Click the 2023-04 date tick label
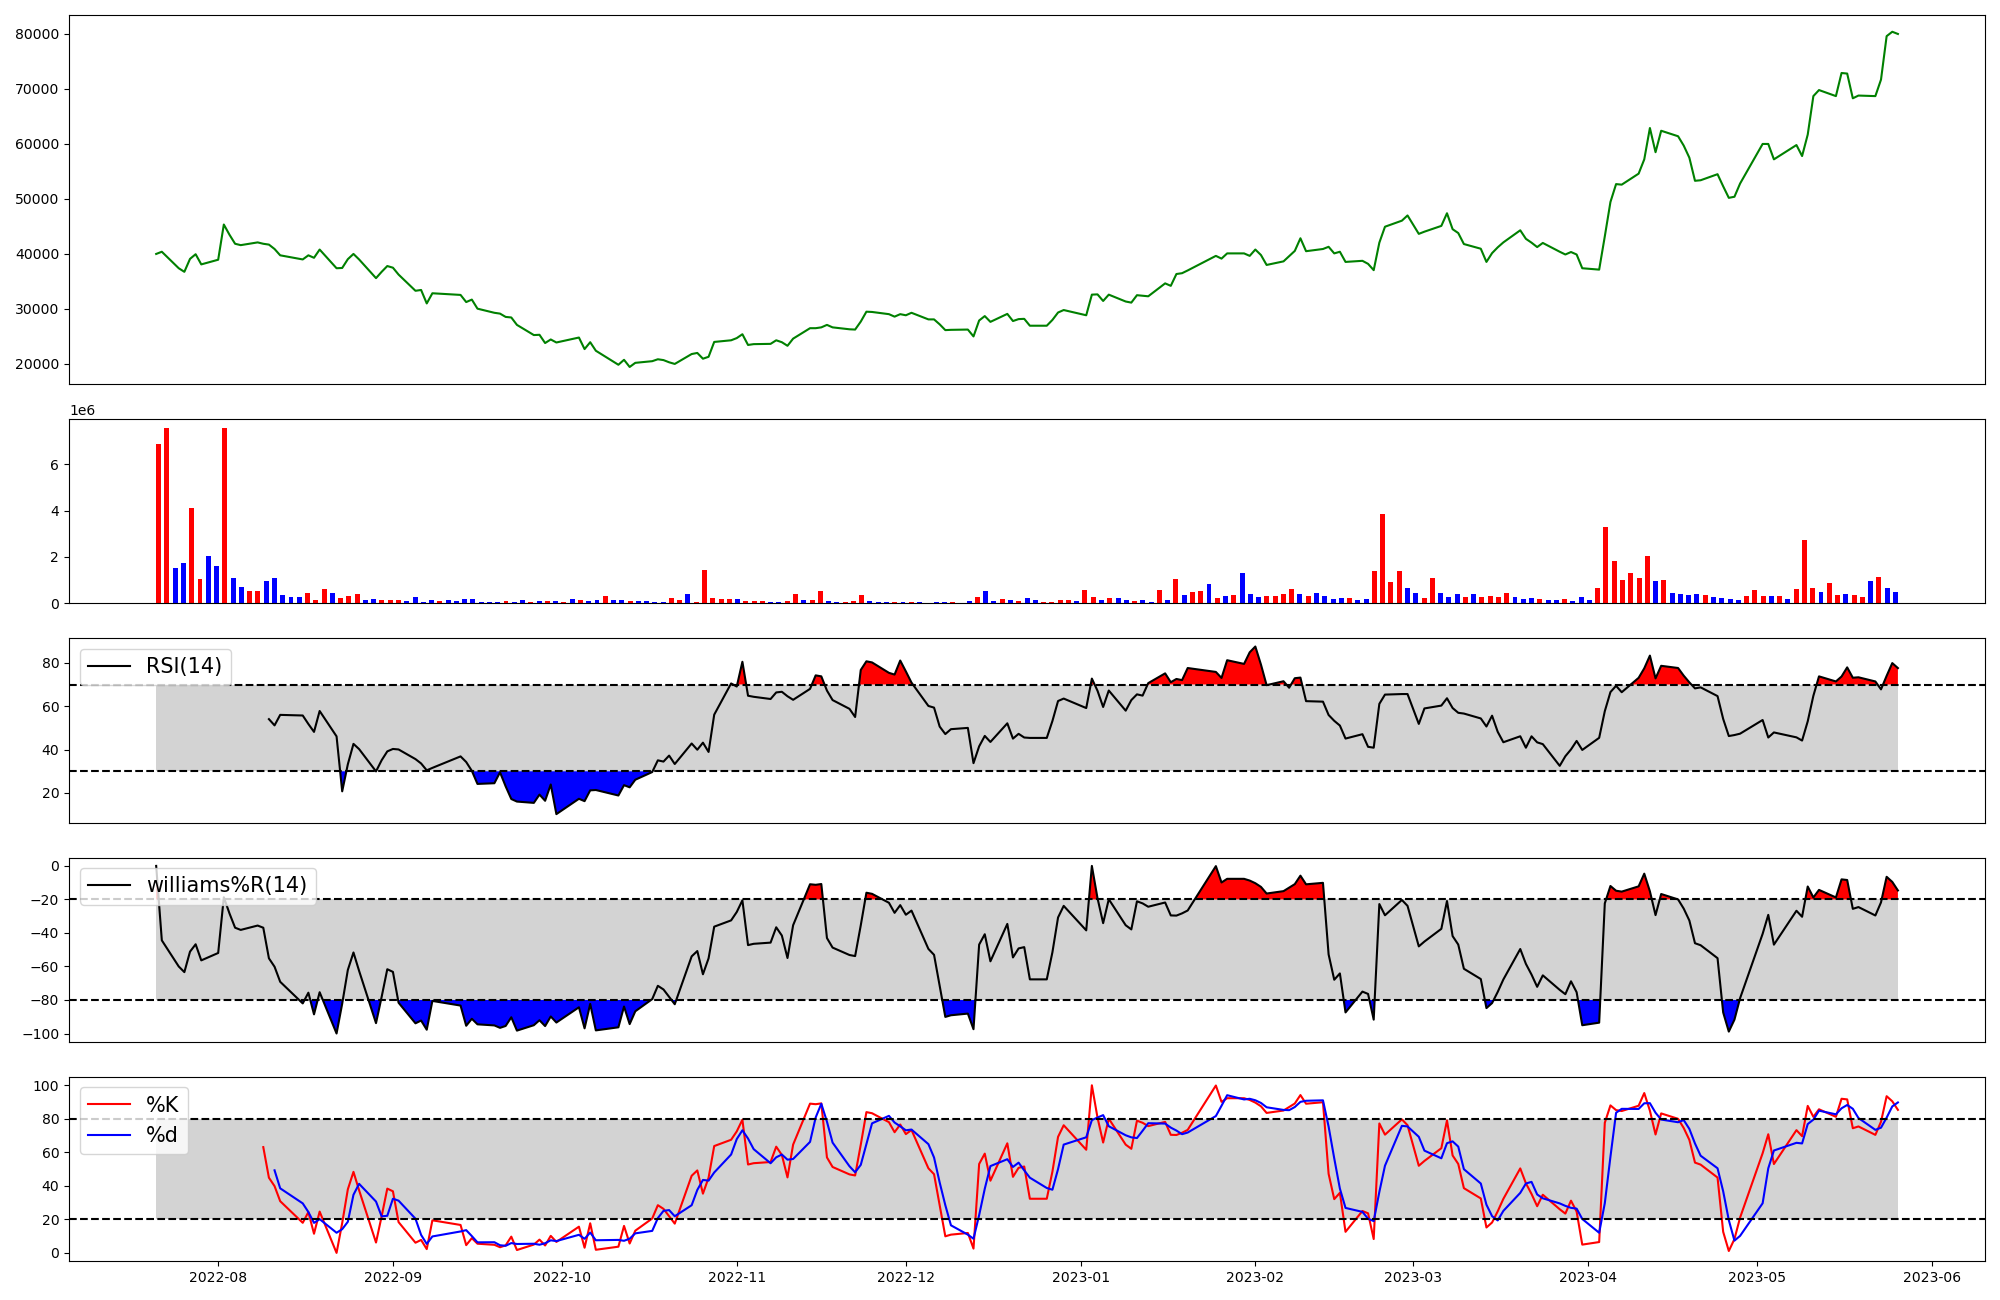 point(1588,1276)
